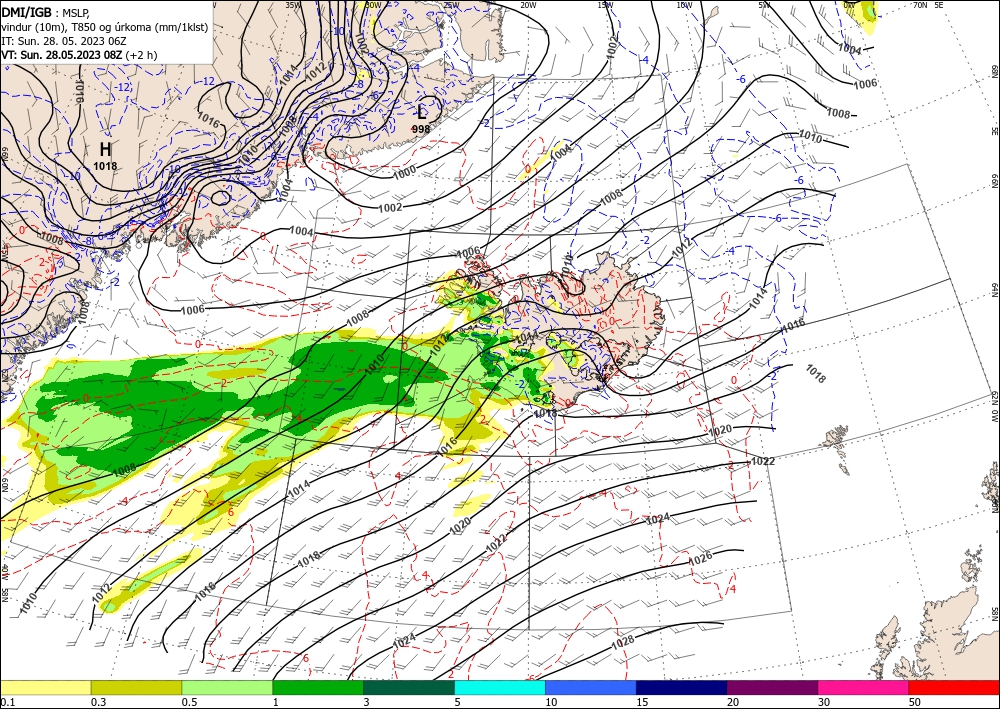The width and height of the screenshot is (1000, 709).
Task: Click the legend scale value '50'
Action: 915,702
